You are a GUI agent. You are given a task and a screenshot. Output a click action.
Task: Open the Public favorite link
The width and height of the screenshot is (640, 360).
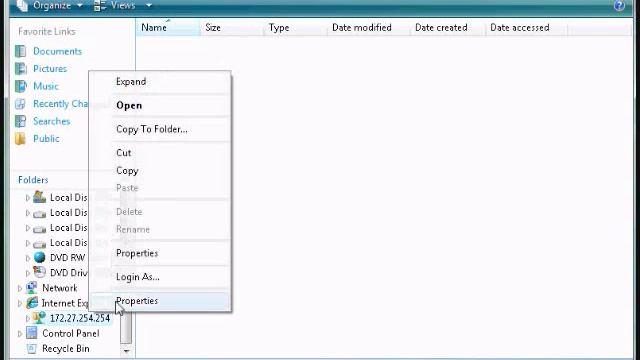[46, 139]
